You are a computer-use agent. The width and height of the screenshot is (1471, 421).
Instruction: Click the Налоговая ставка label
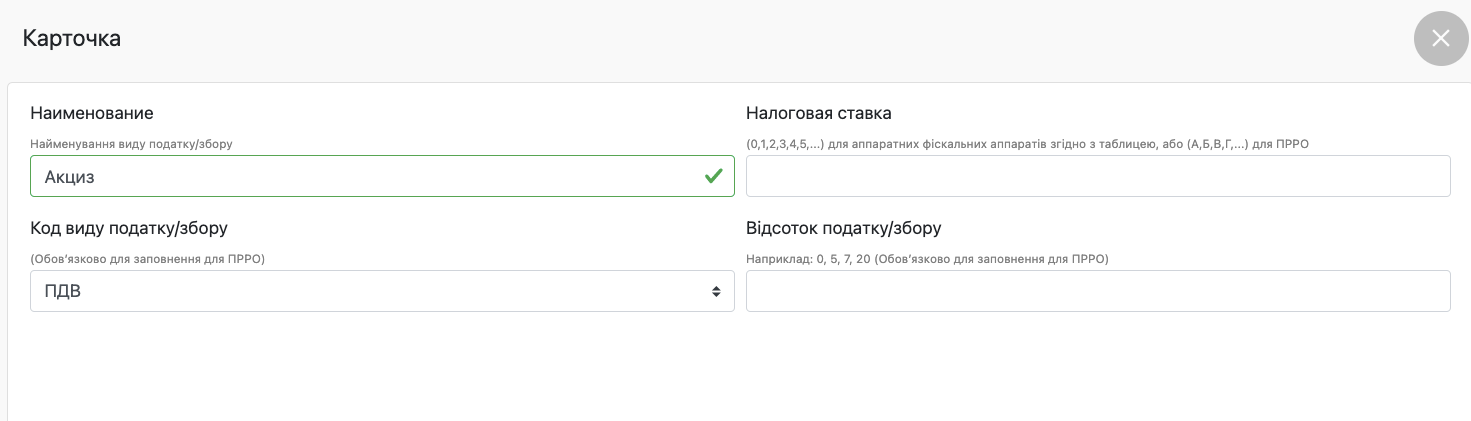(x=818, y=113)
